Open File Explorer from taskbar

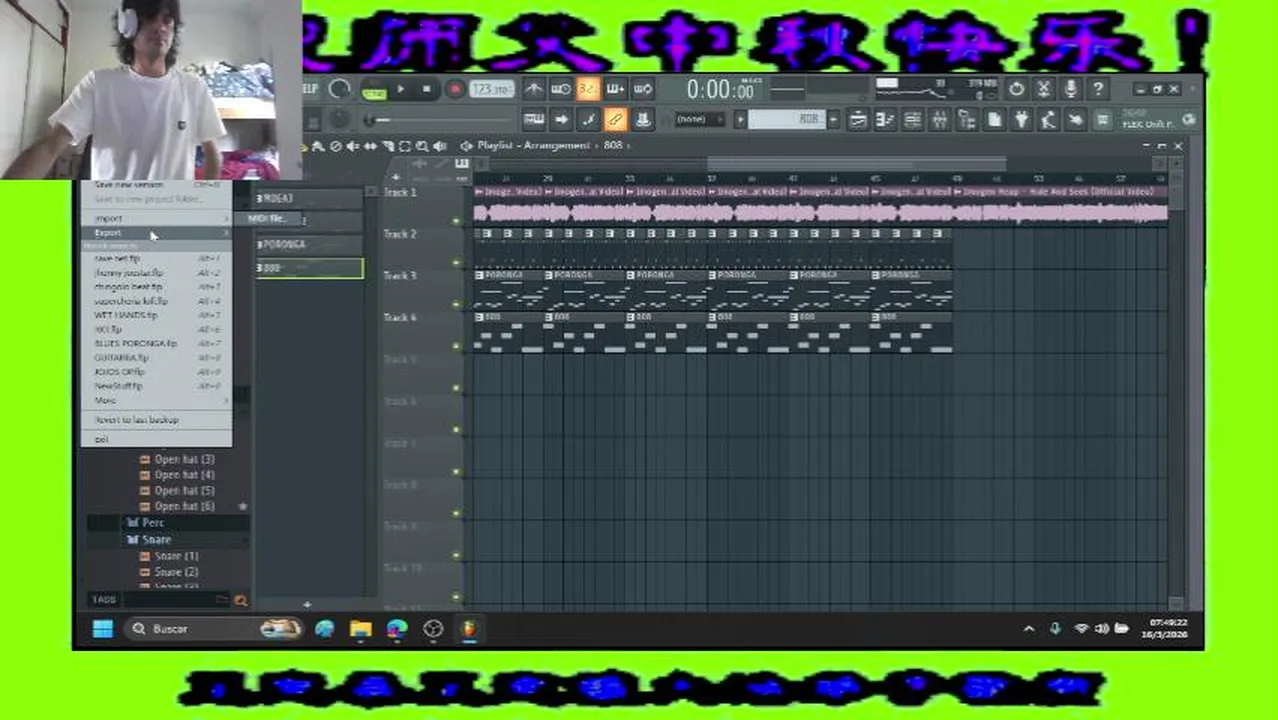(361, 629)
